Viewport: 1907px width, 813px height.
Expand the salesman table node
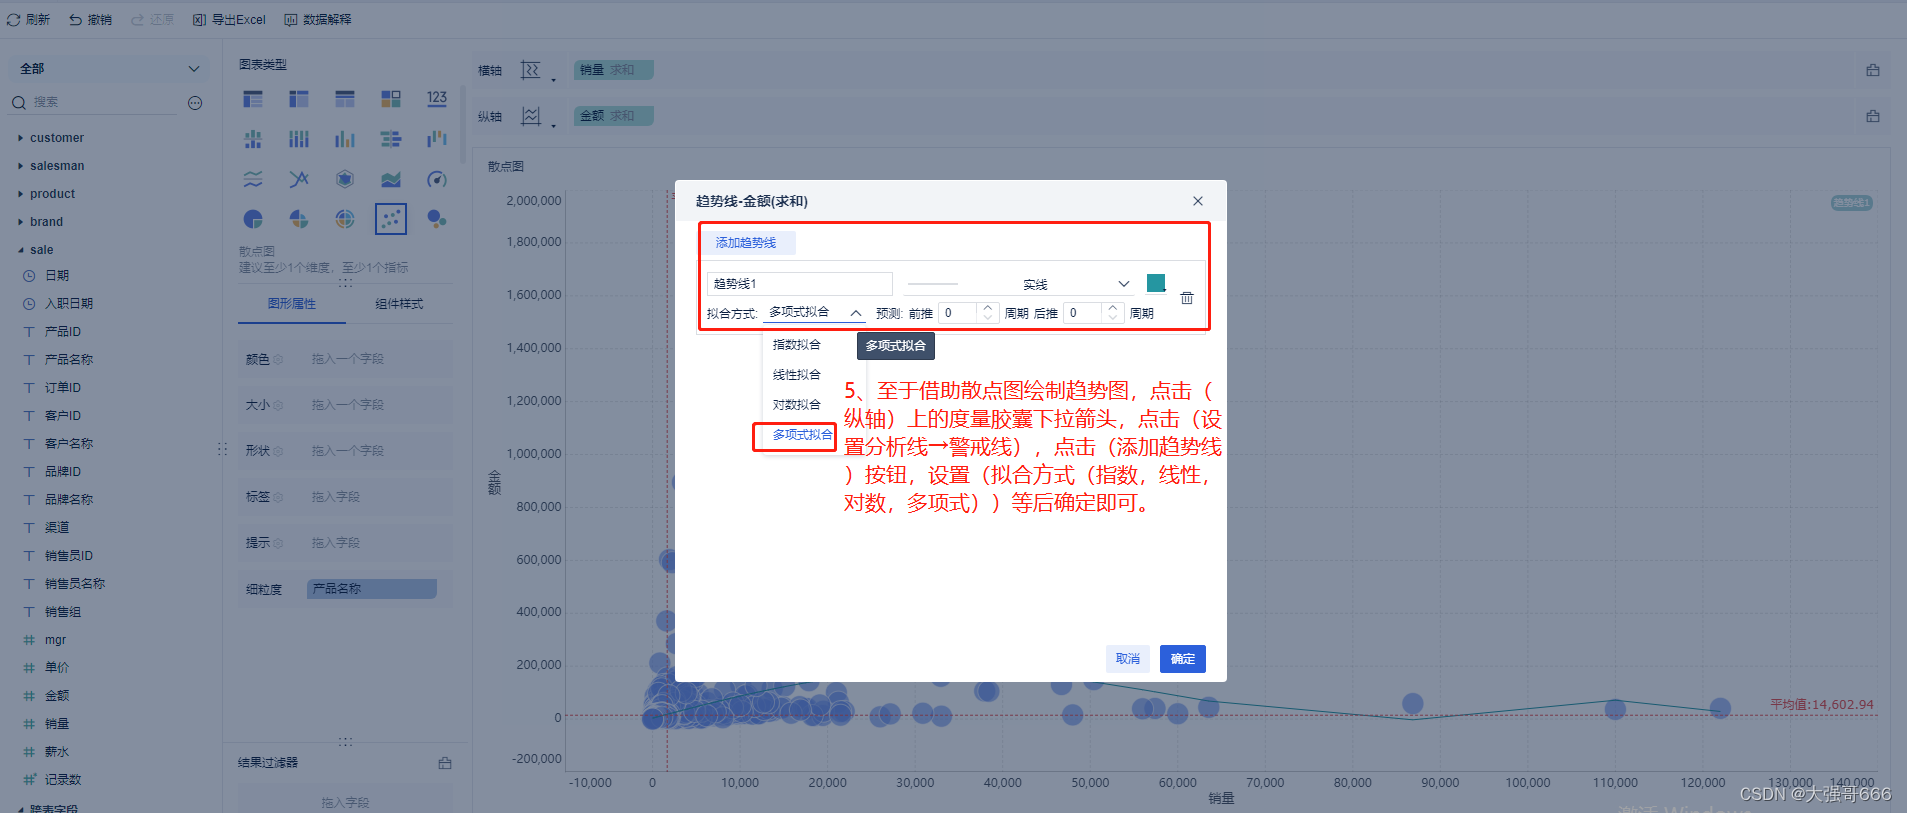pos(20,166)
